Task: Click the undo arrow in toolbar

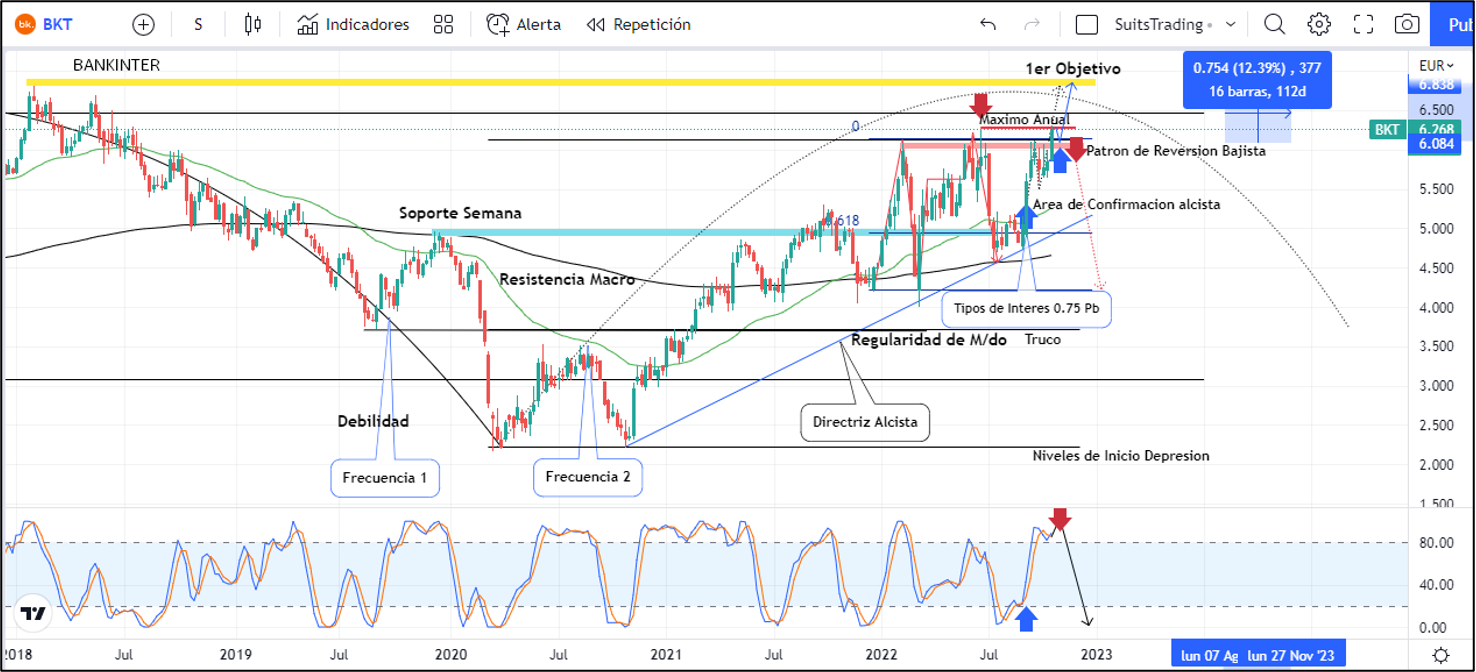Action: point(988,24)
